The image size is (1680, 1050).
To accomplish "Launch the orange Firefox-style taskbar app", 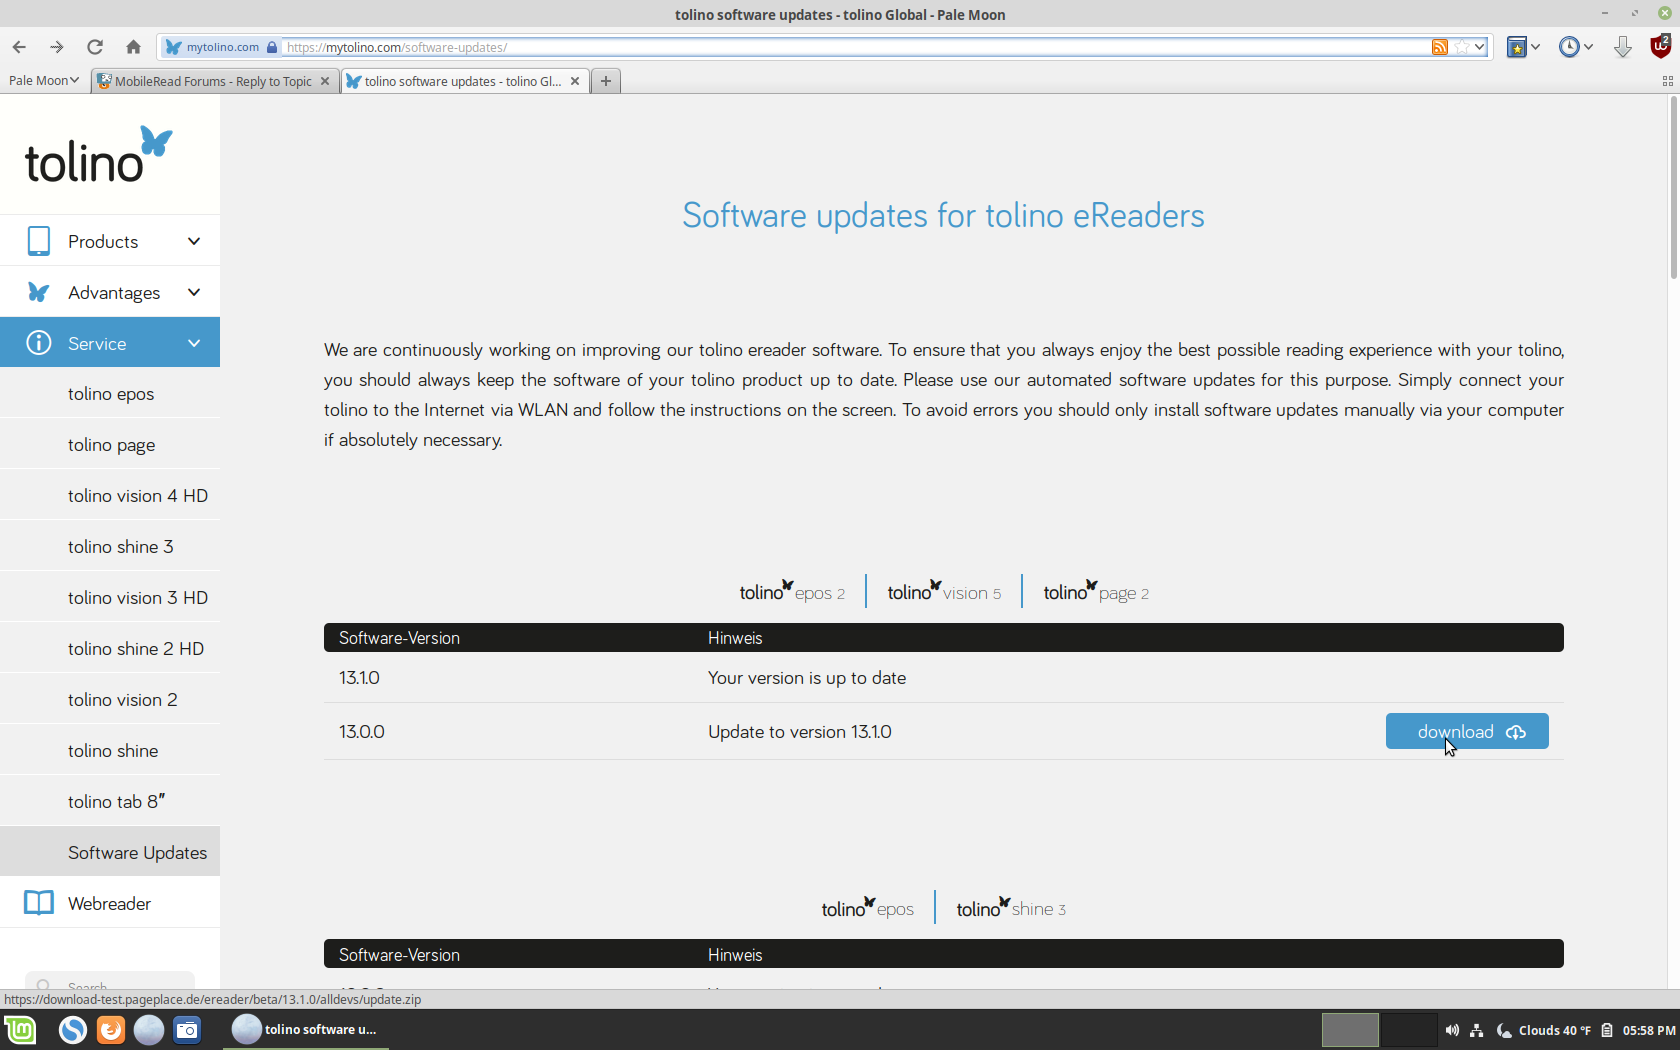I will pyautogui.click(x=110, y=1029).
